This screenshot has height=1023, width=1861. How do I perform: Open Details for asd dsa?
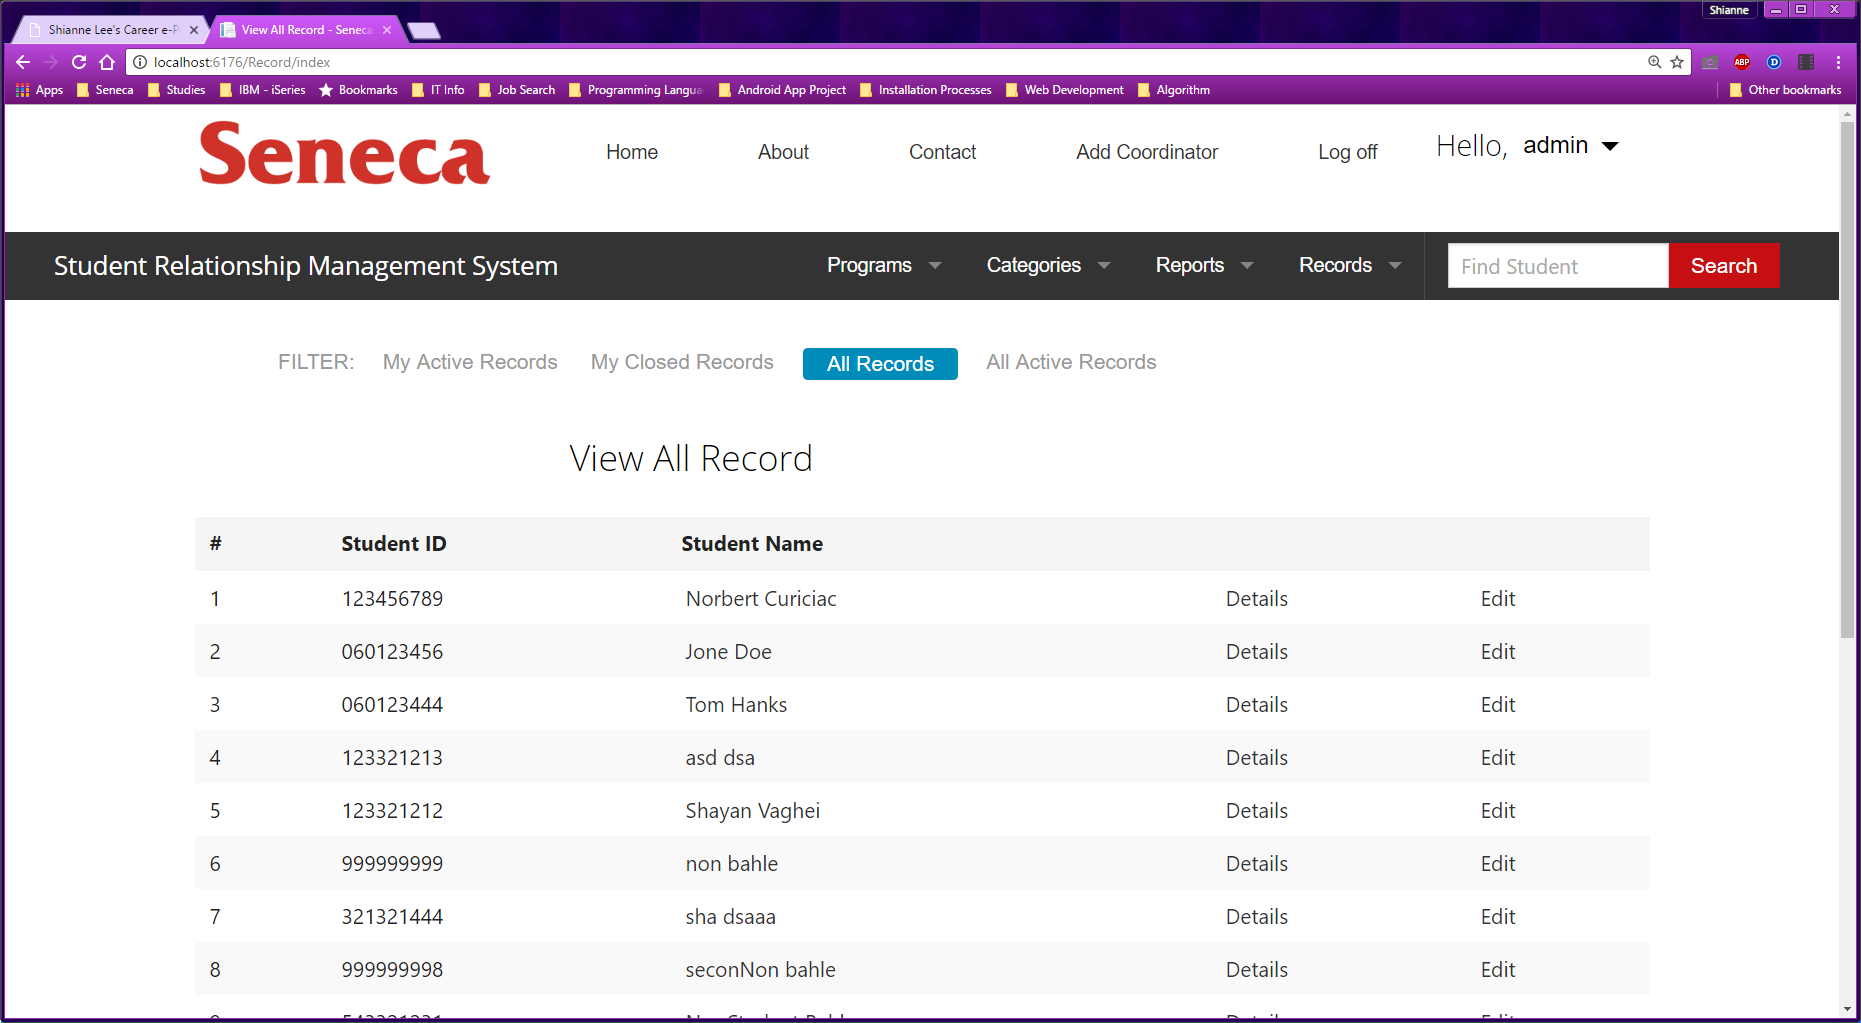1257,758
